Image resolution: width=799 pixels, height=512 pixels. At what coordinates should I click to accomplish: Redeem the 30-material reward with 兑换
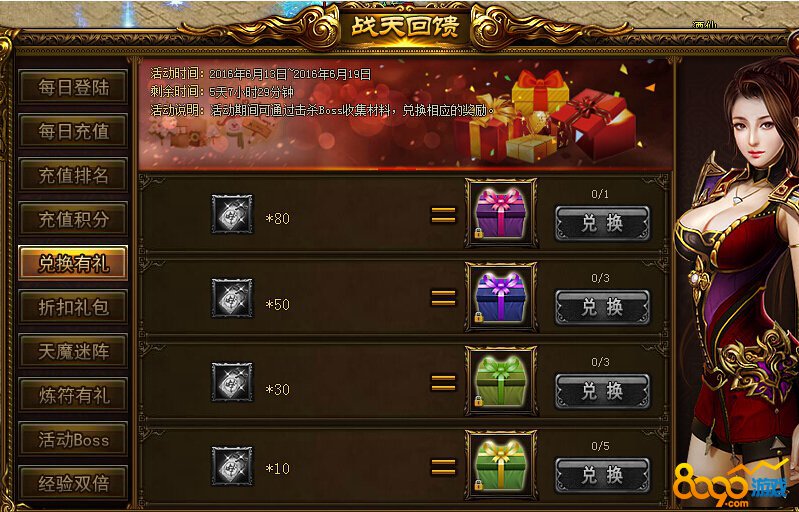click(x=602, y=391)
